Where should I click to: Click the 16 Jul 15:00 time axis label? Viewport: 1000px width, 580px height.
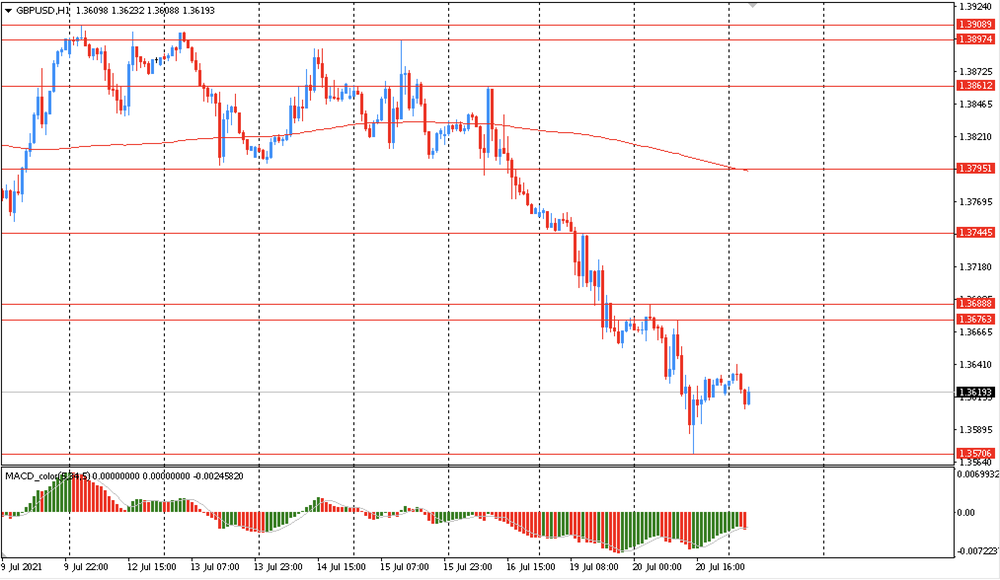coord(531,567)
